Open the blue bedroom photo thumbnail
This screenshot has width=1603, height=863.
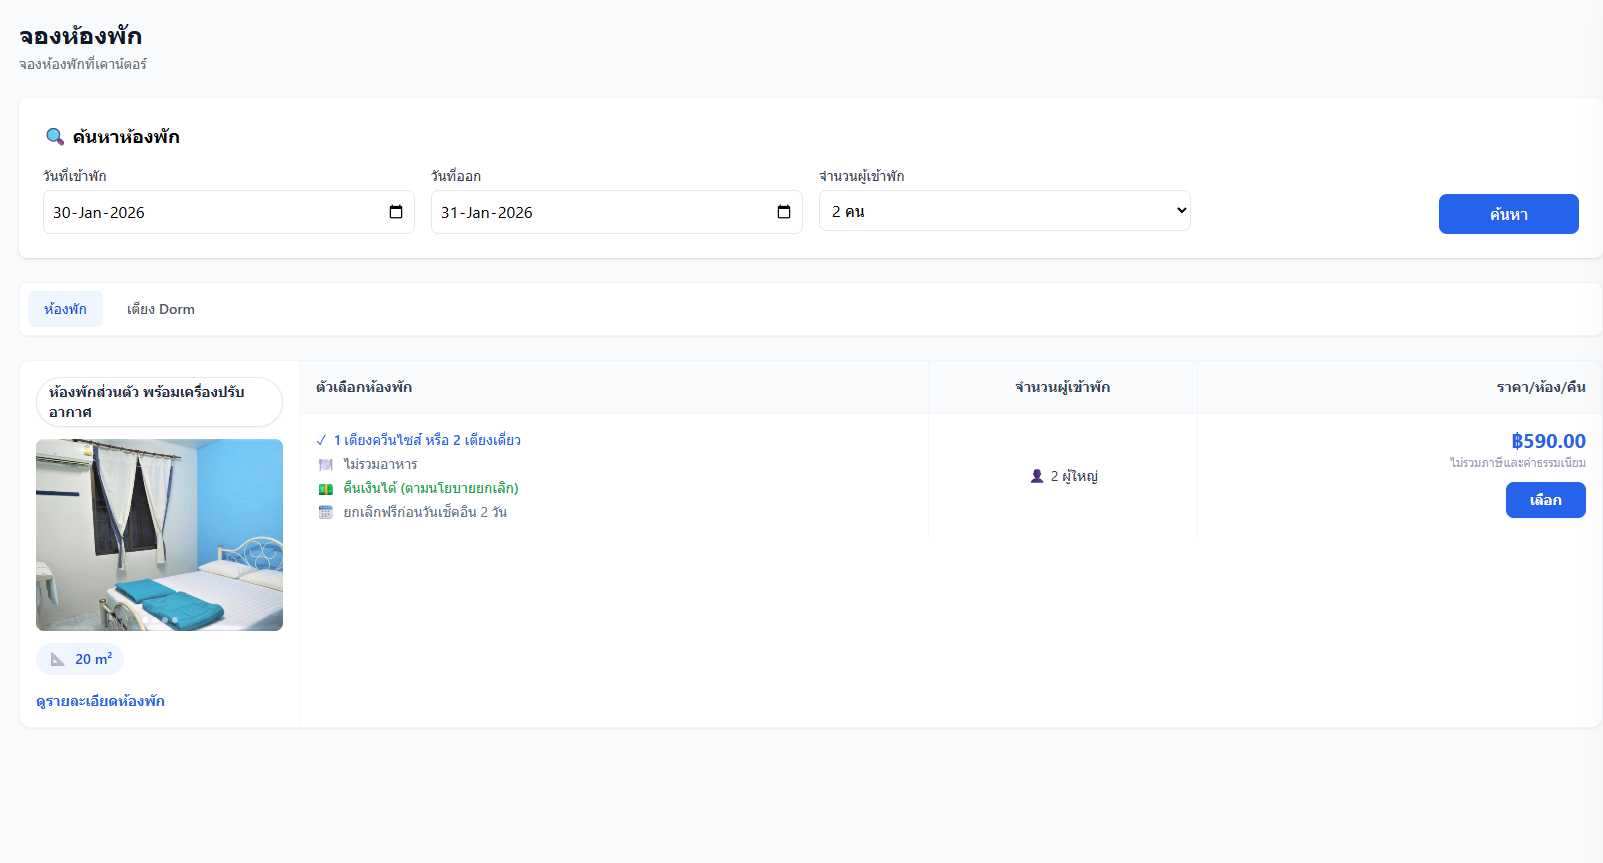(159, 535)
